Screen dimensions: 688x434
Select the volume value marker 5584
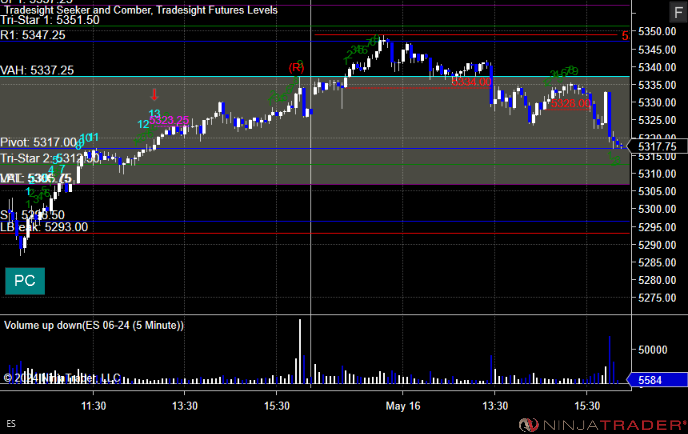click(657, 380)
